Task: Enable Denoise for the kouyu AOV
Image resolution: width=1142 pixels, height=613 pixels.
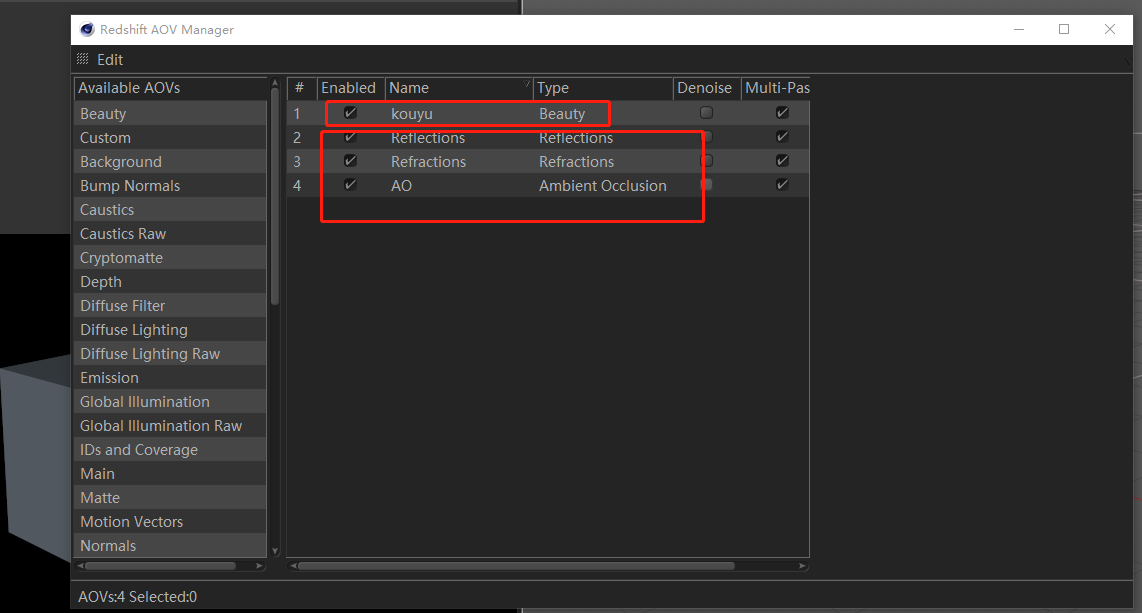Action: [706, 113]
